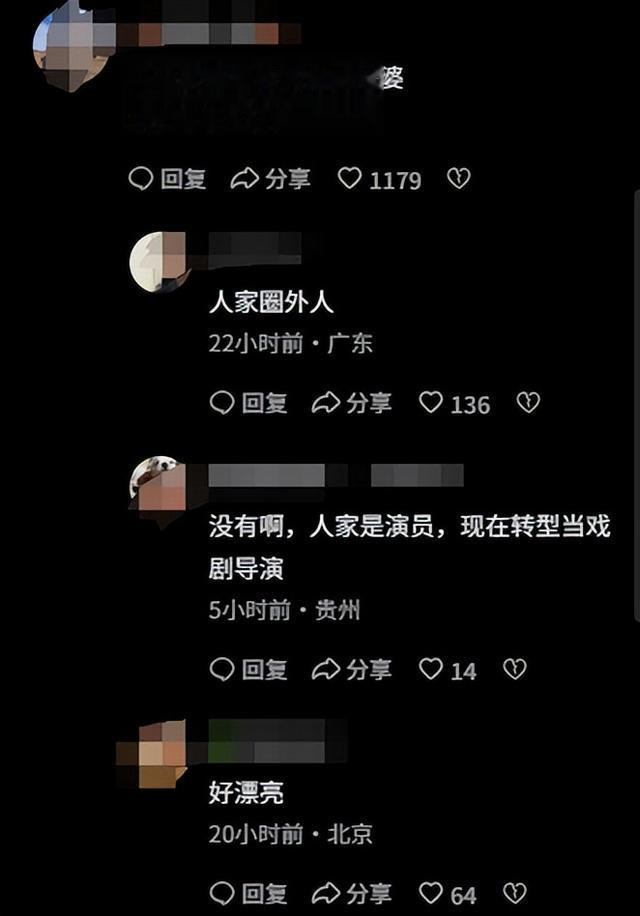Dislike the top comment with 1179 likes
Screen dimensions: 640x916
(458, 178)
